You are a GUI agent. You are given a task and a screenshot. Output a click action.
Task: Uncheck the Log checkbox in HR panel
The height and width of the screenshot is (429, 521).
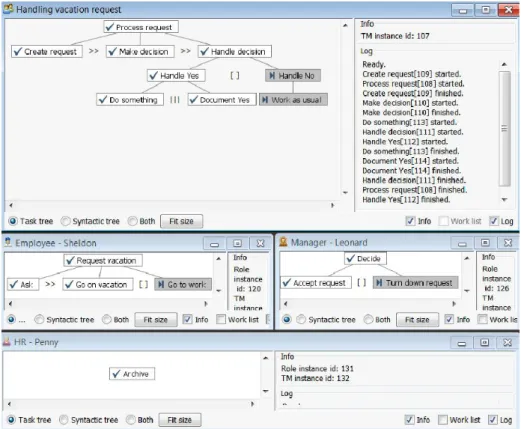pyautogui.click(x=493, y=420)
